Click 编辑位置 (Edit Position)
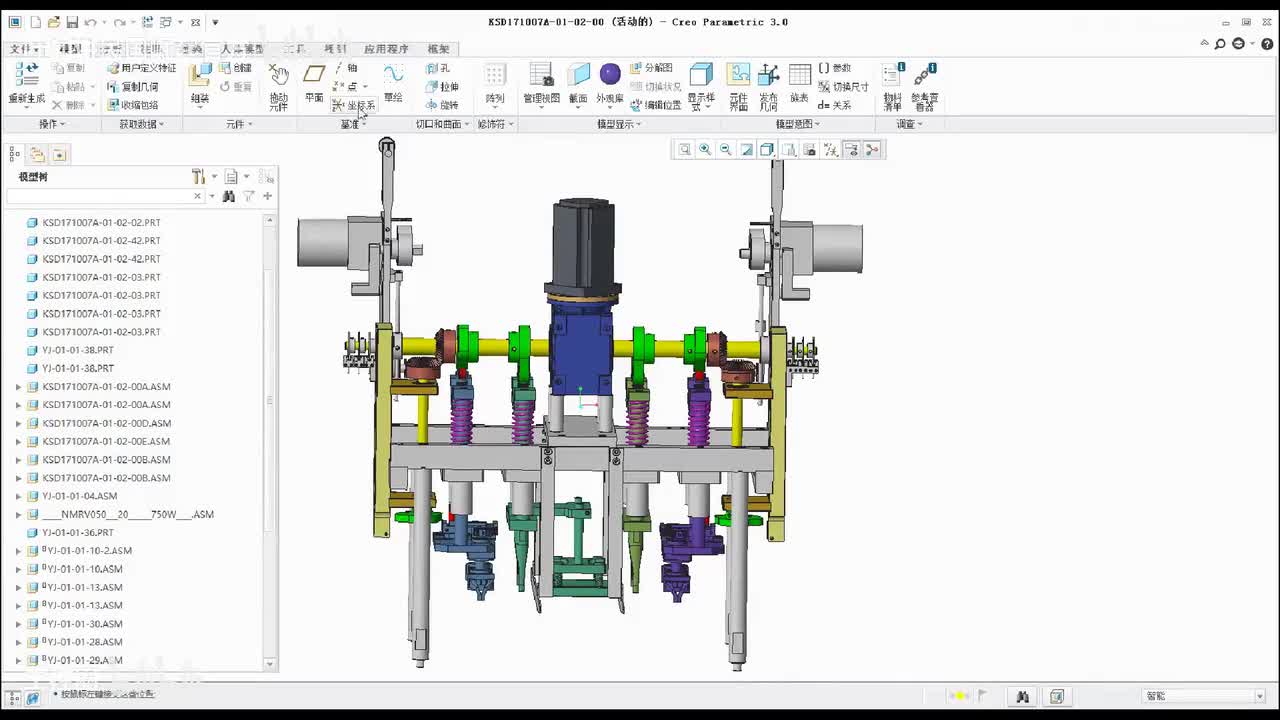This screenshot has width=1280, height=720. pyautogui.click(x=656, y=105)
